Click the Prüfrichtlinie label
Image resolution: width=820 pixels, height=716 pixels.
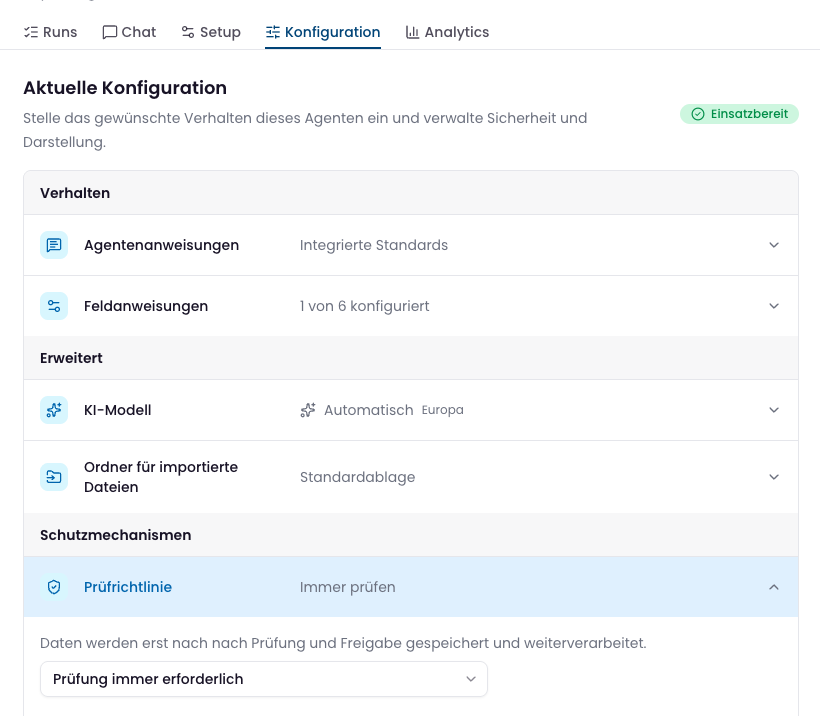tap(128, 587)
